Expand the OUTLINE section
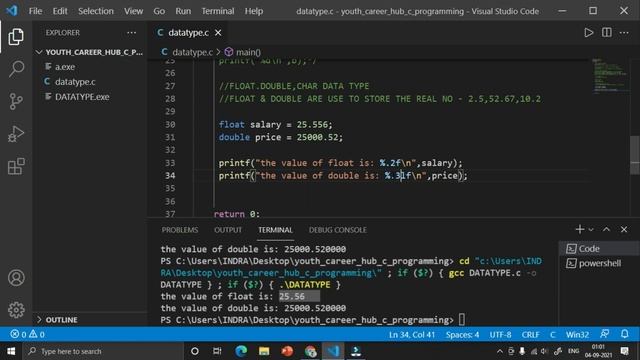The width and height of the screenshot is (640, 360). tap(90, 320)
